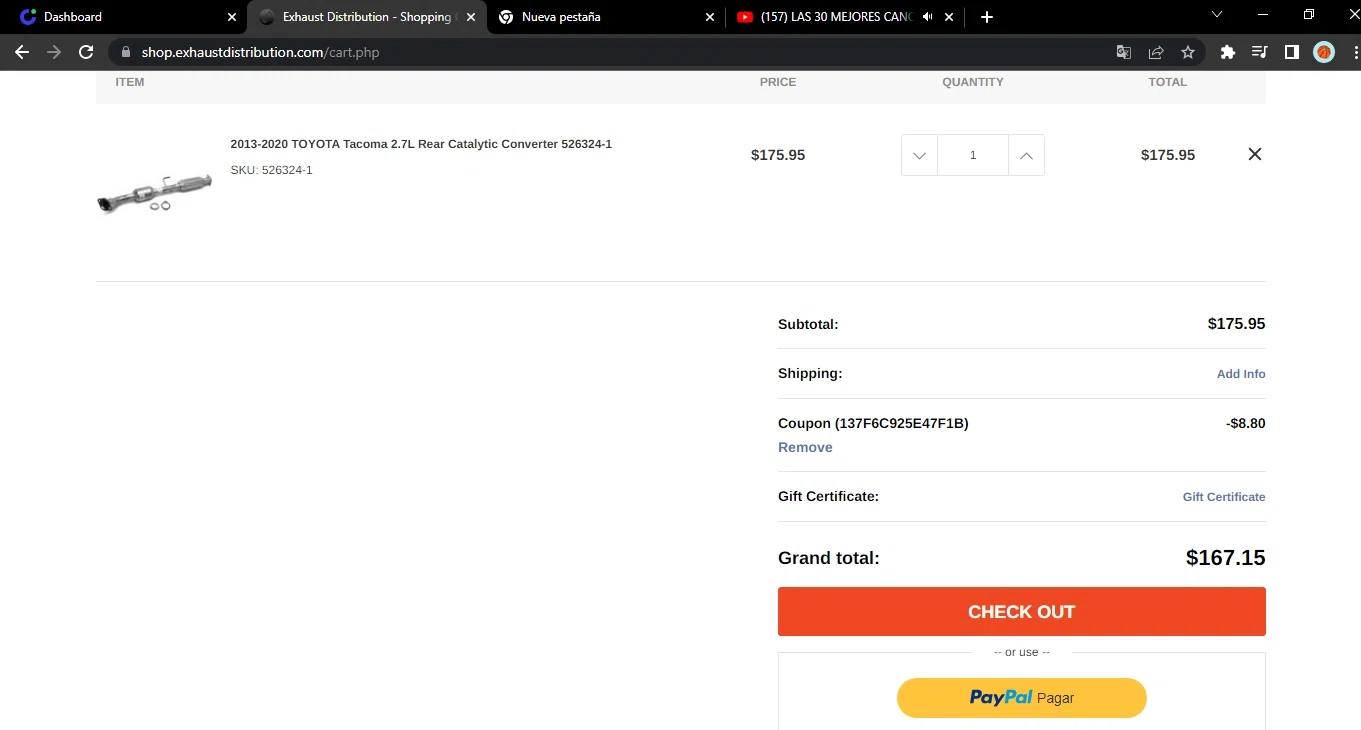Screen dimensions: 1361x730
Task: Mute the YouTube tab speaker icon
Action: pyautogui.click(x=928, y=17)
